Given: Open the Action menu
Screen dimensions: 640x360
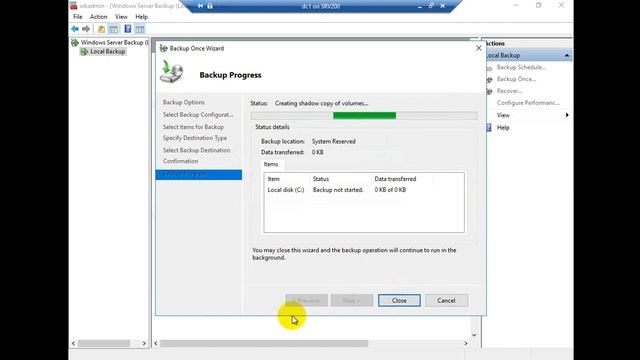Looking at the screenshot, I should tap(98, 17).
